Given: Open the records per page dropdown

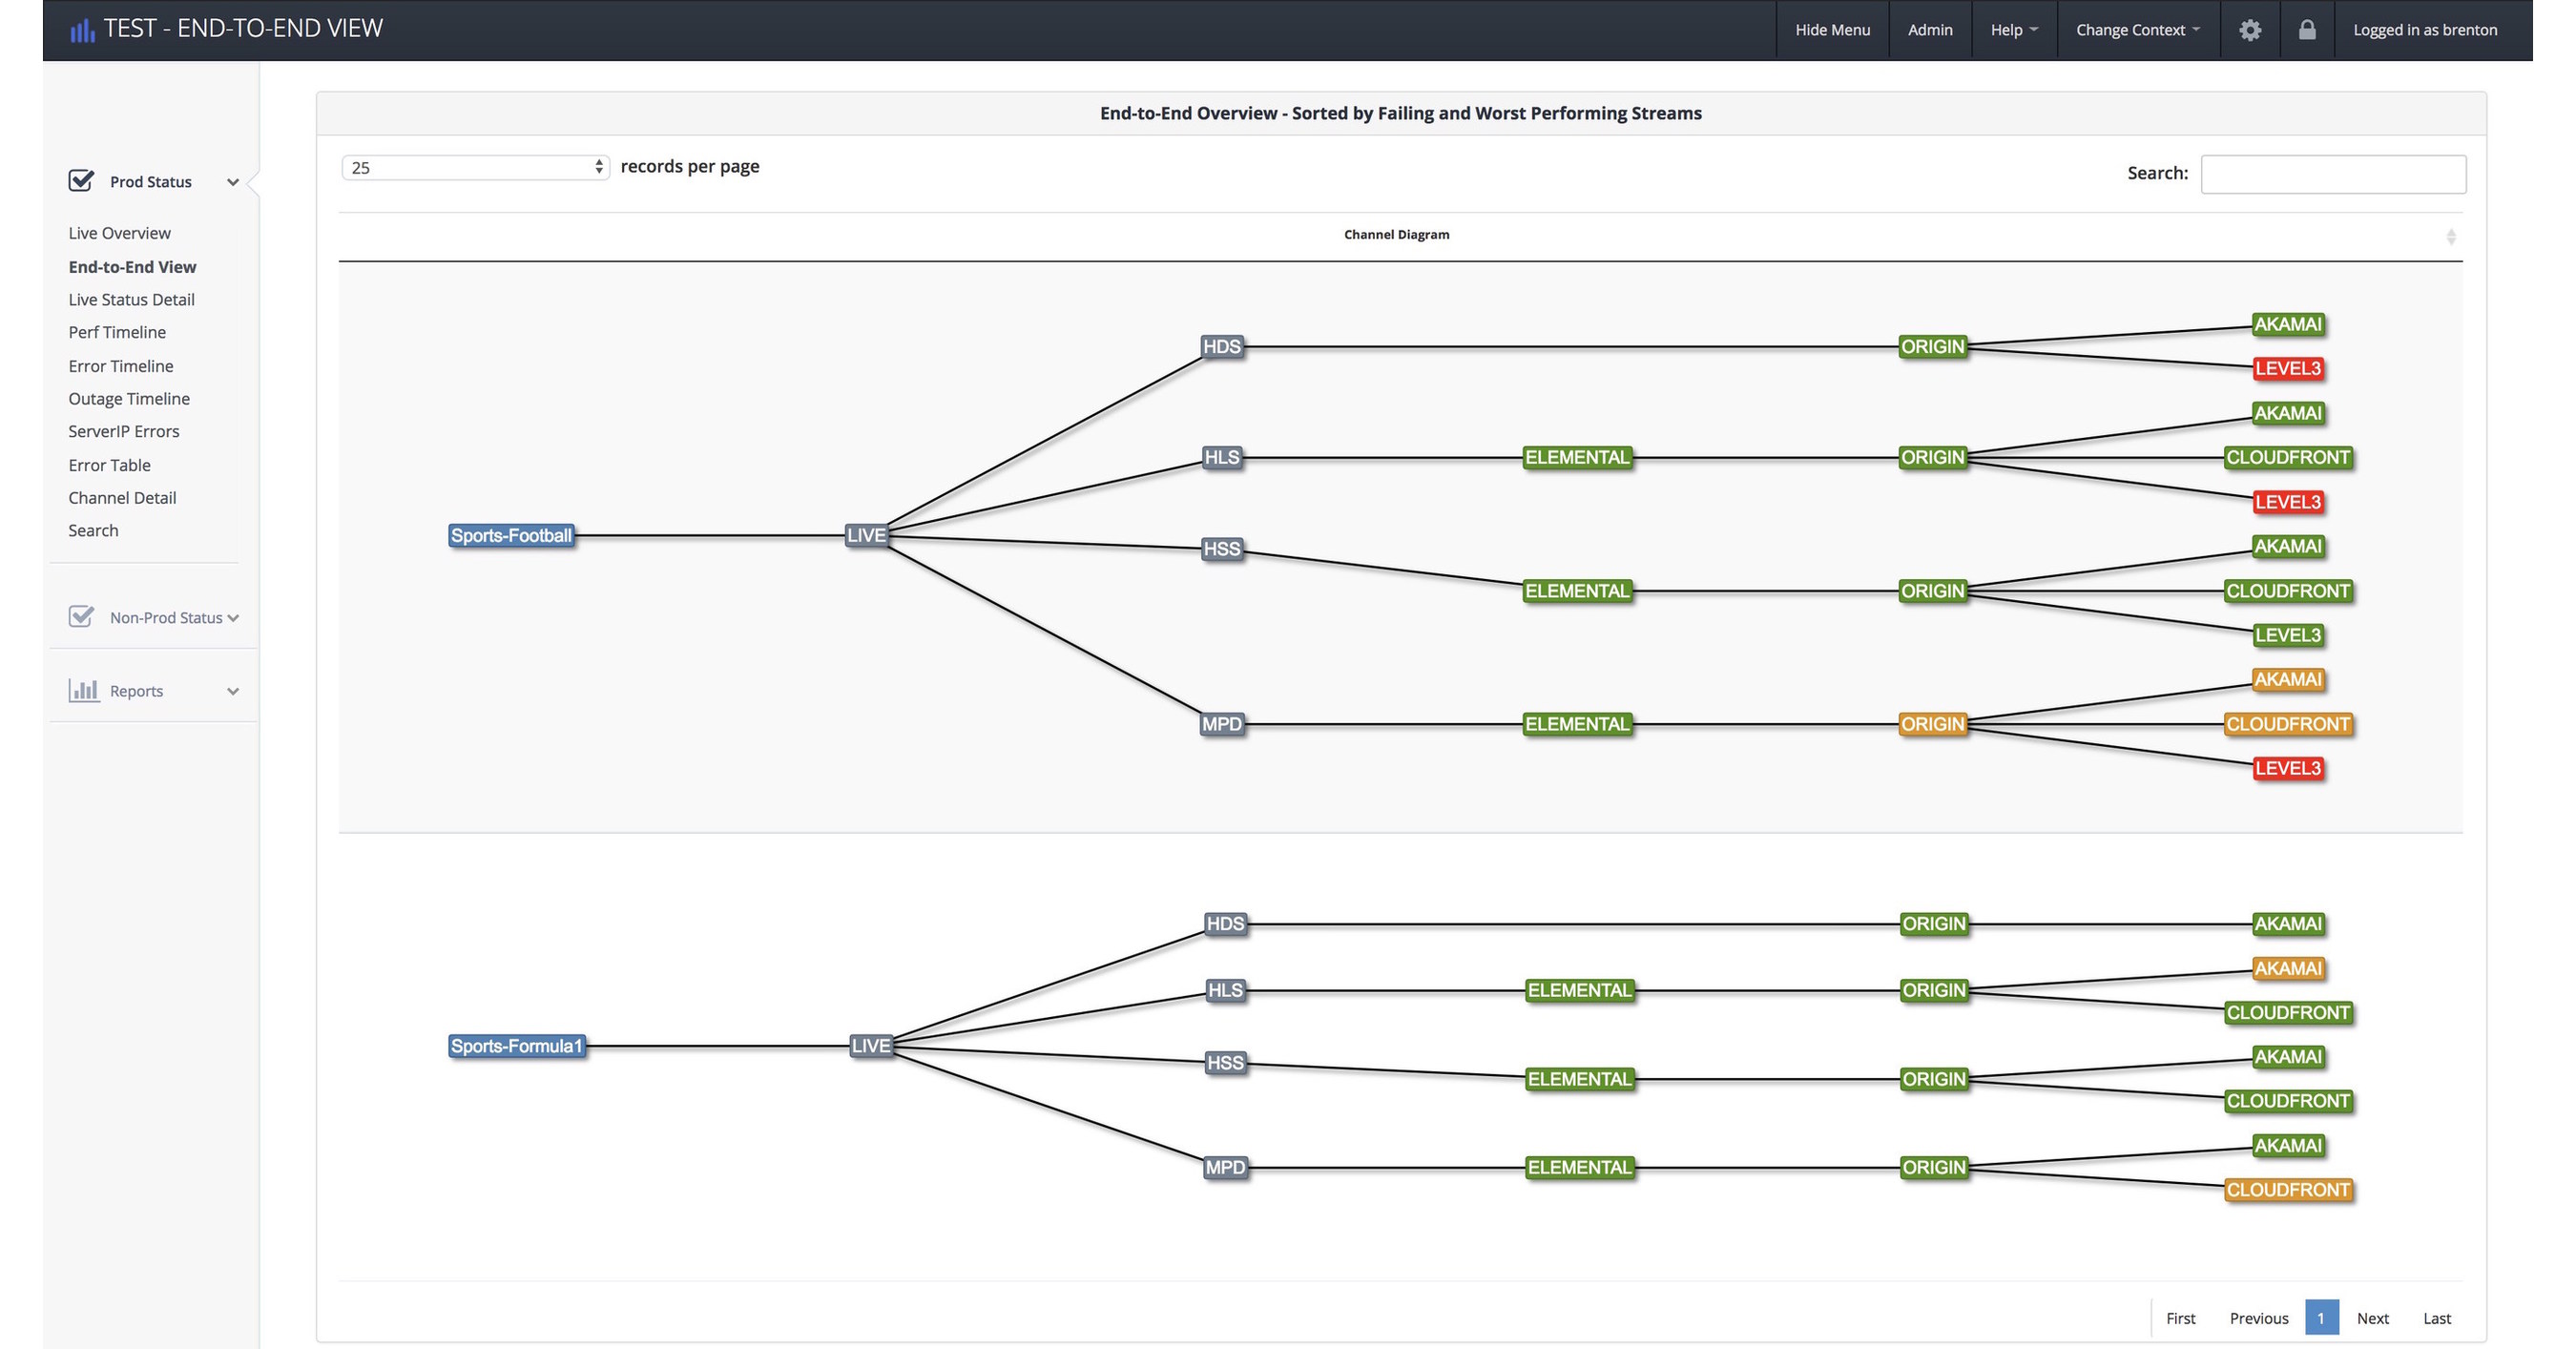Looking at the screenshot, I should pyautogui.click(x=475, y=167).
